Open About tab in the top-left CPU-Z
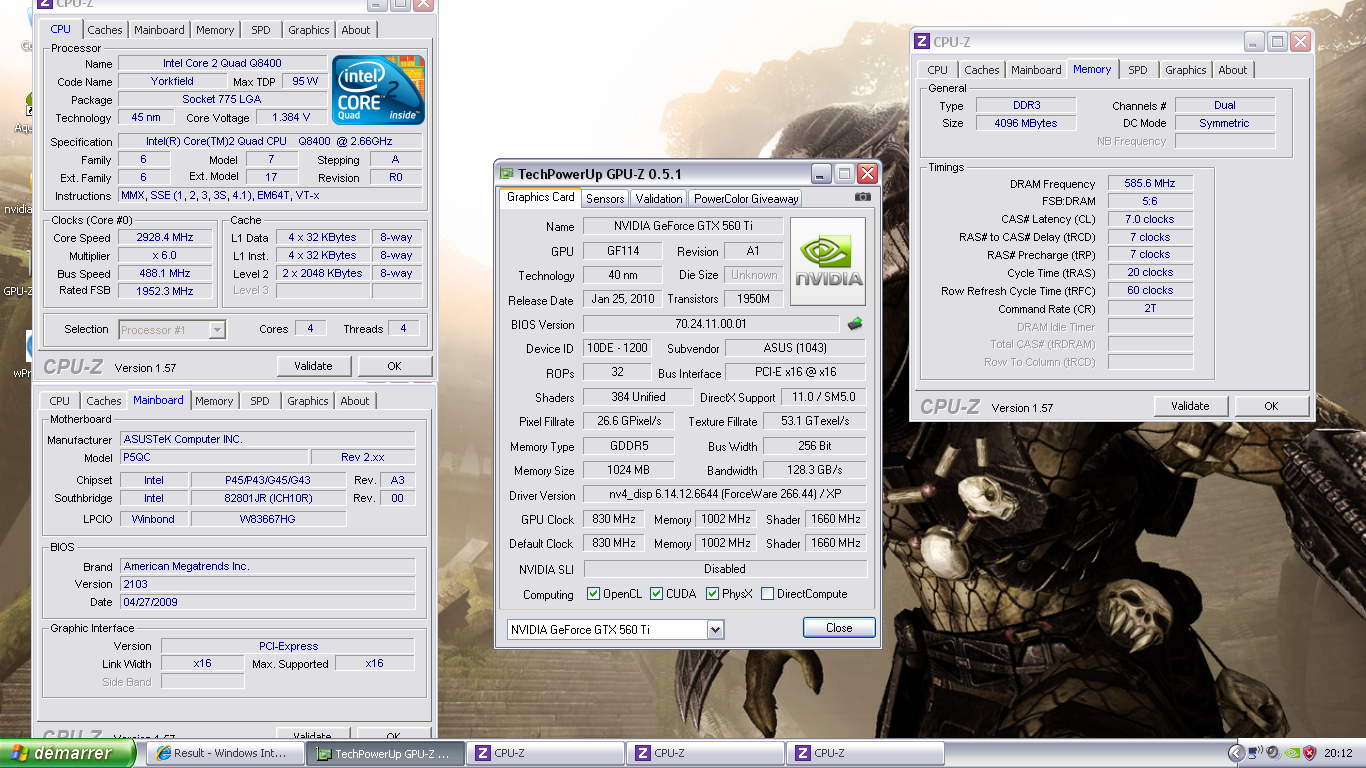Image resolution: width=1366 pixels, height=768 pixels. tap(356, 30)
